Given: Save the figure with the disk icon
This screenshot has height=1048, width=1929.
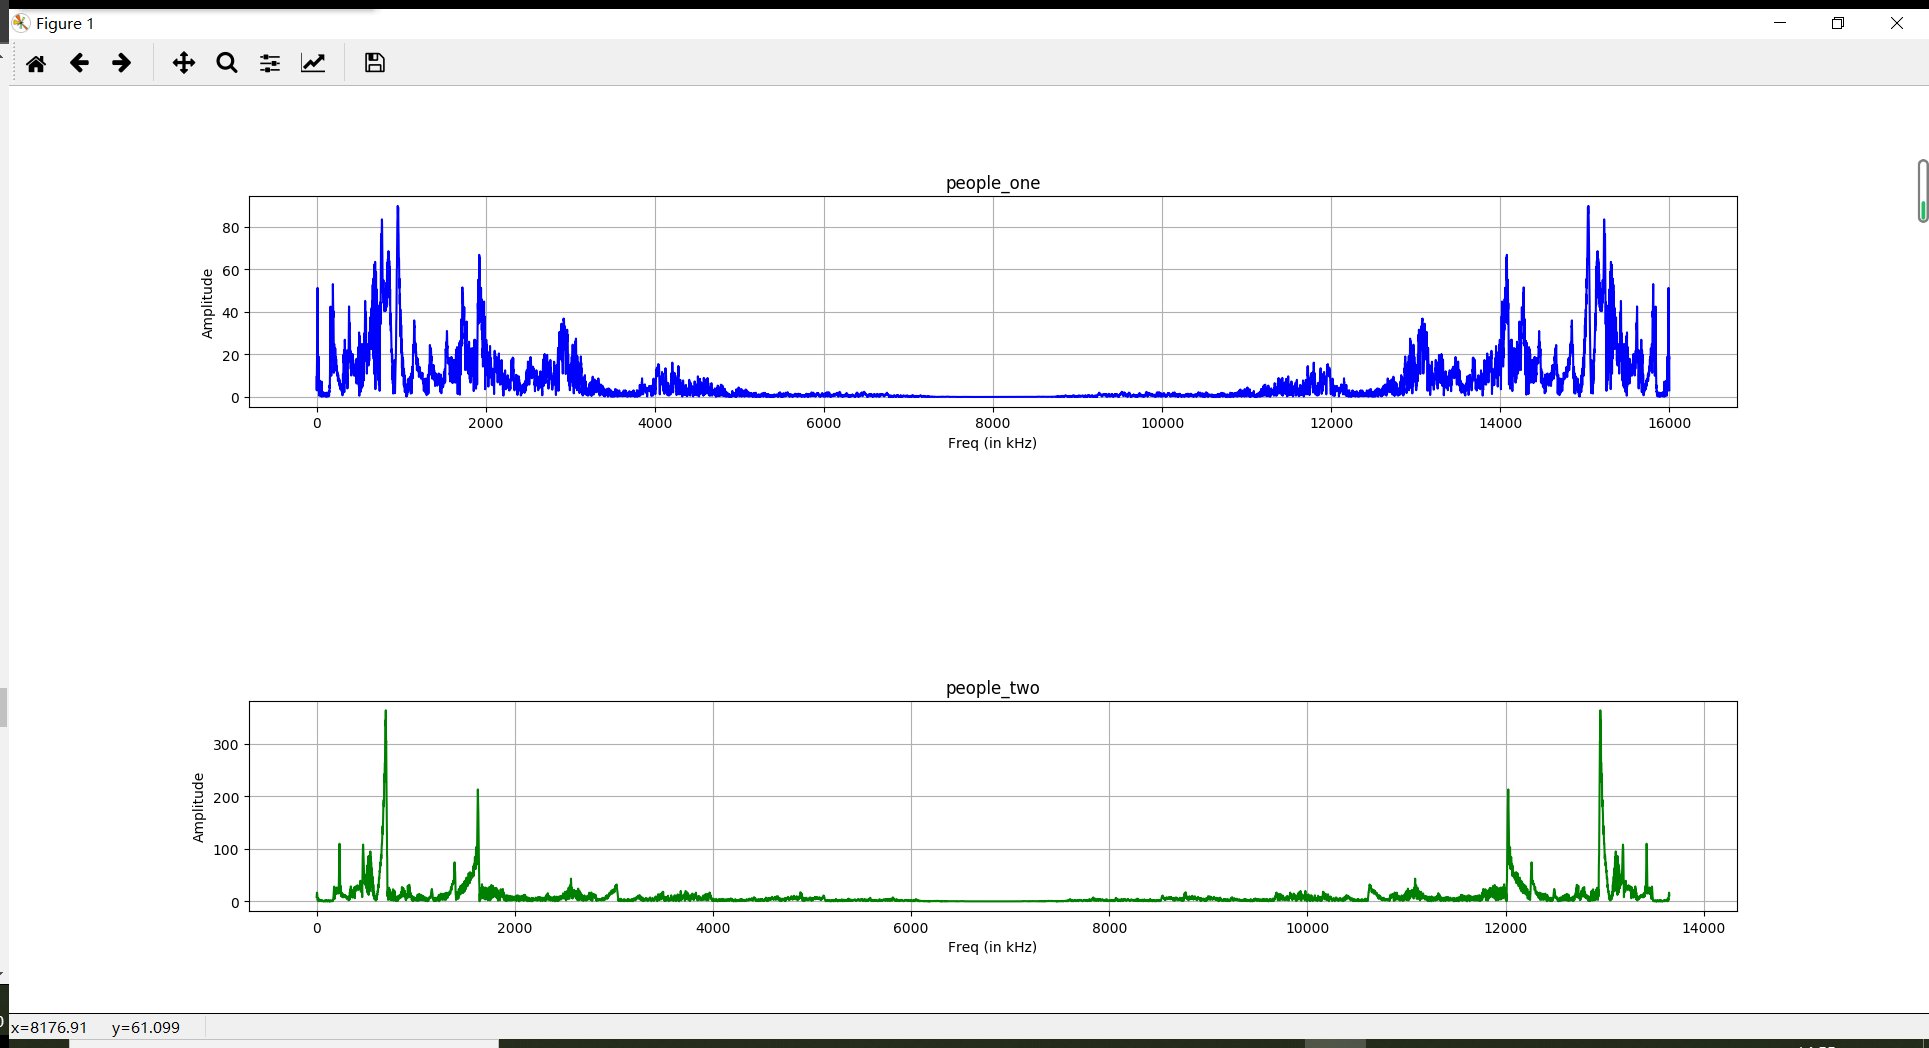Looking at the screenshot, I should click(x=375, y=63).
